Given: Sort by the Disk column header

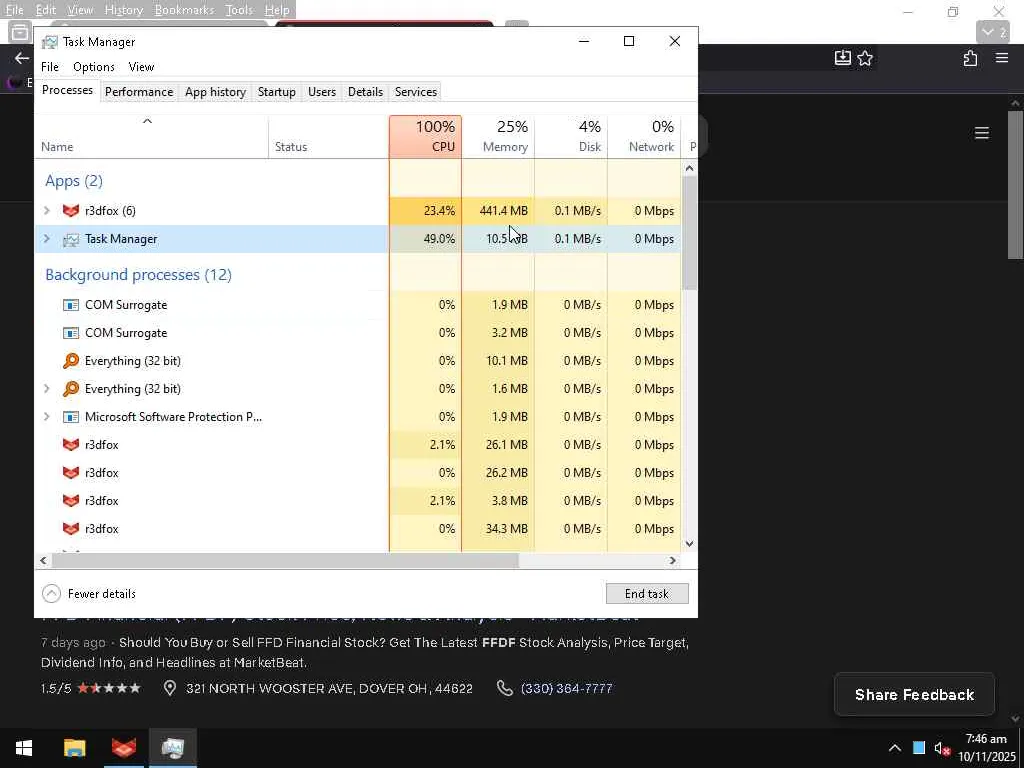Looking at the screenshot, I should pyautogui.click(x=571, y=136).
